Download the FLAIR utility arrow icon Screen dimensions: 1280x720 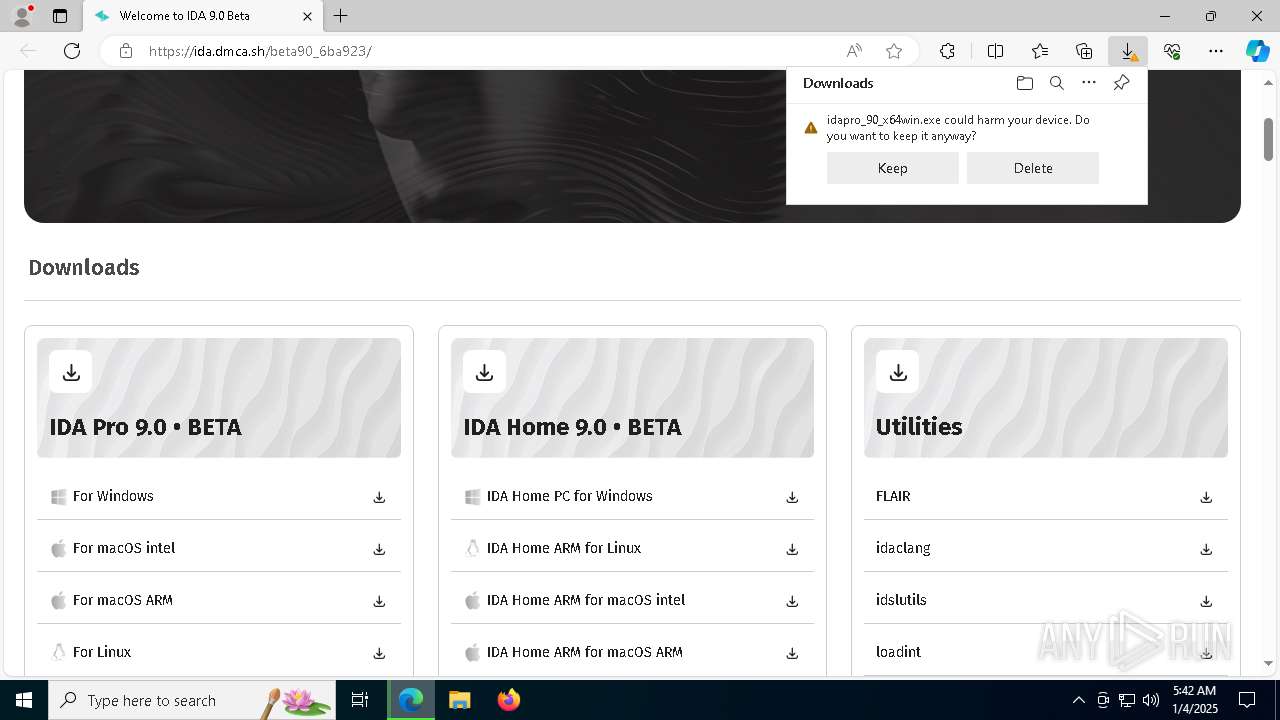[x=1206, y=497]
